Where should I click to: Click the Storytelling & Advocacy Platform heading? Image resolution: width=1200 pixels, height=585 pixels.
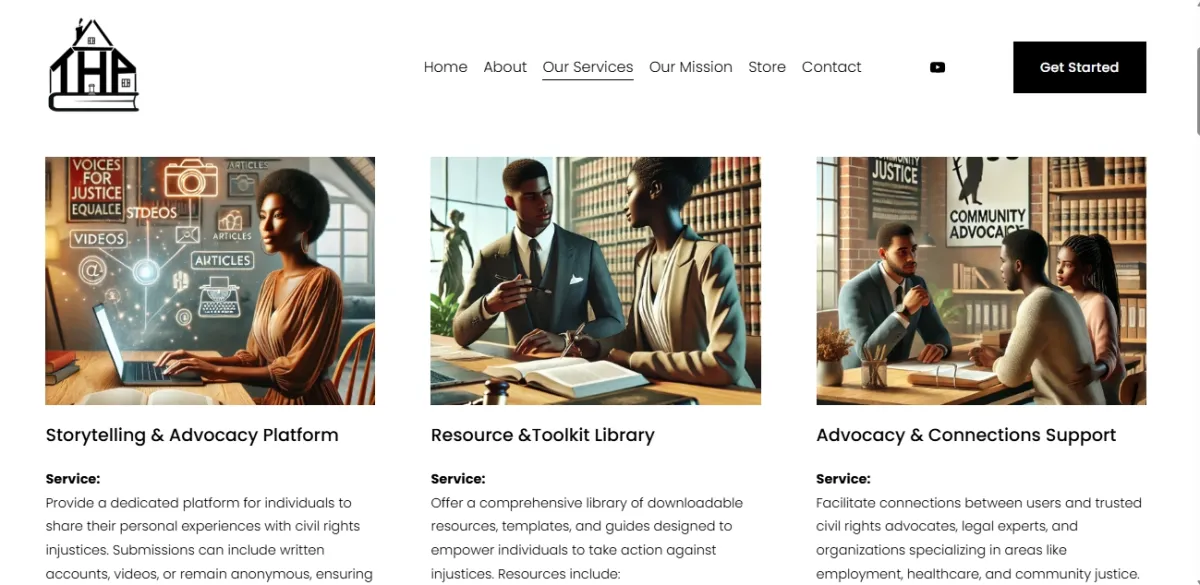[192, 435]
